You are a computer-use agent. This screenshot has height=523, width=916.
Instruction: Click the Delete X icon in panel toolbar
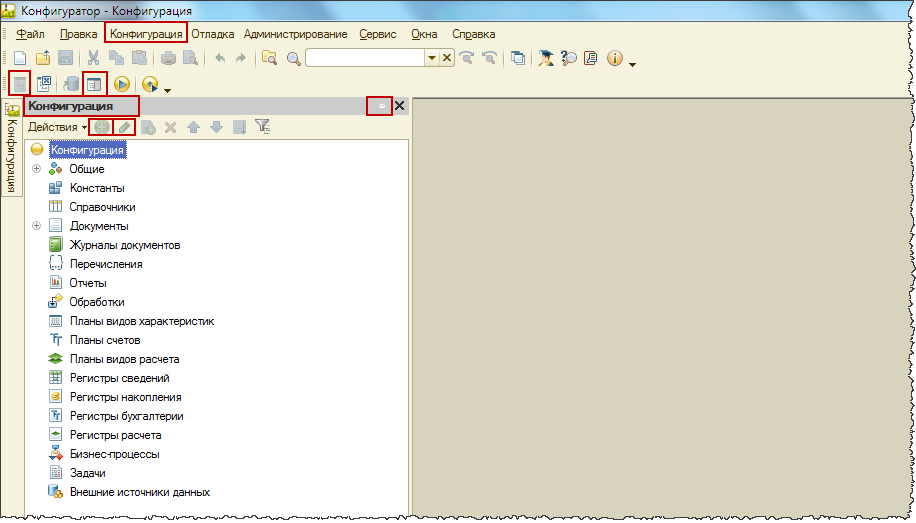point(171,127)
